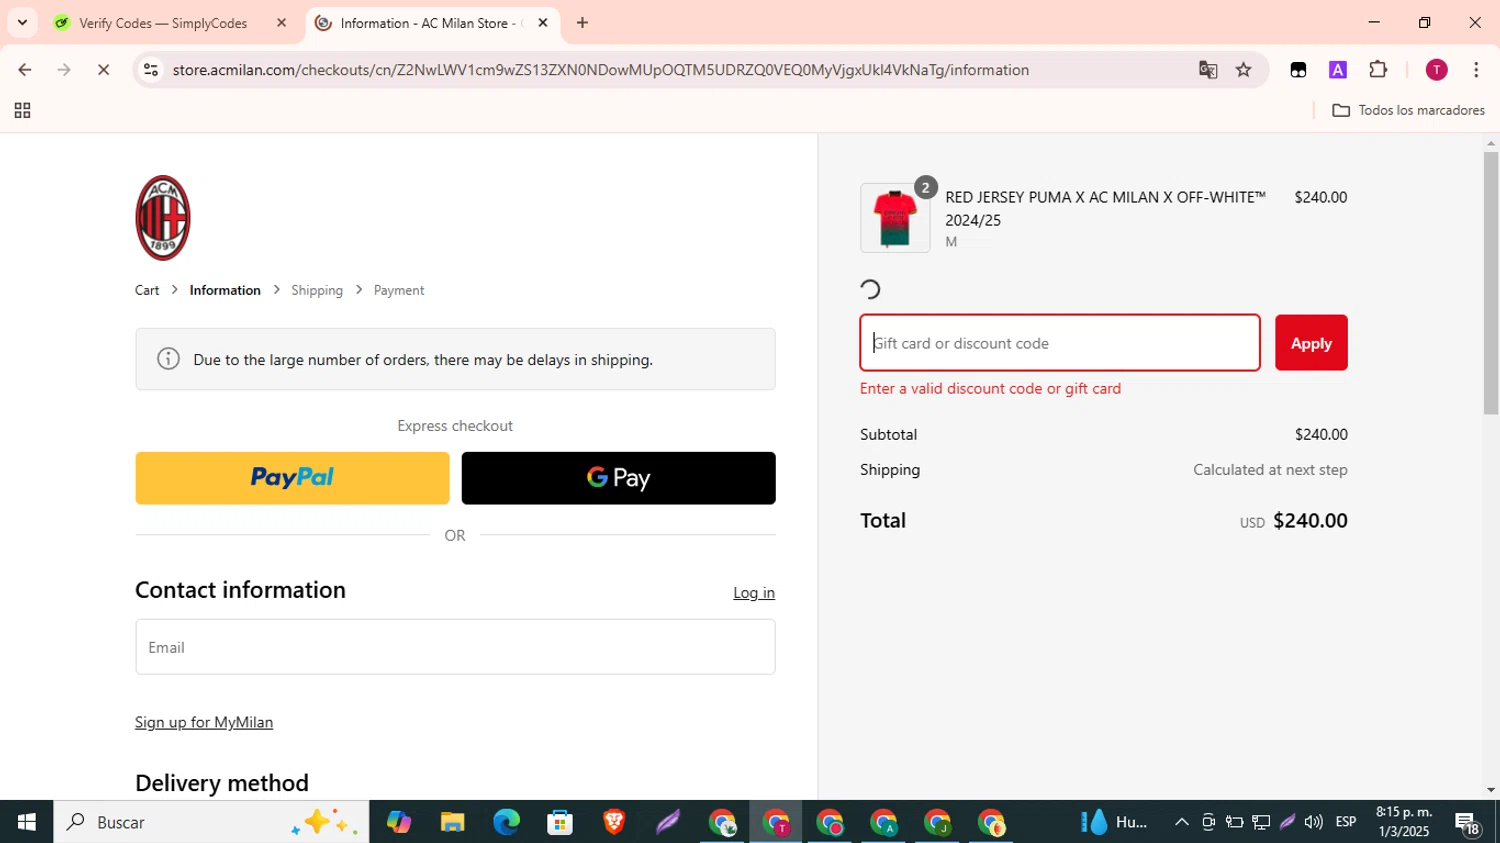
Task: Click the ESP language indicator
Action: (1346, 822)
